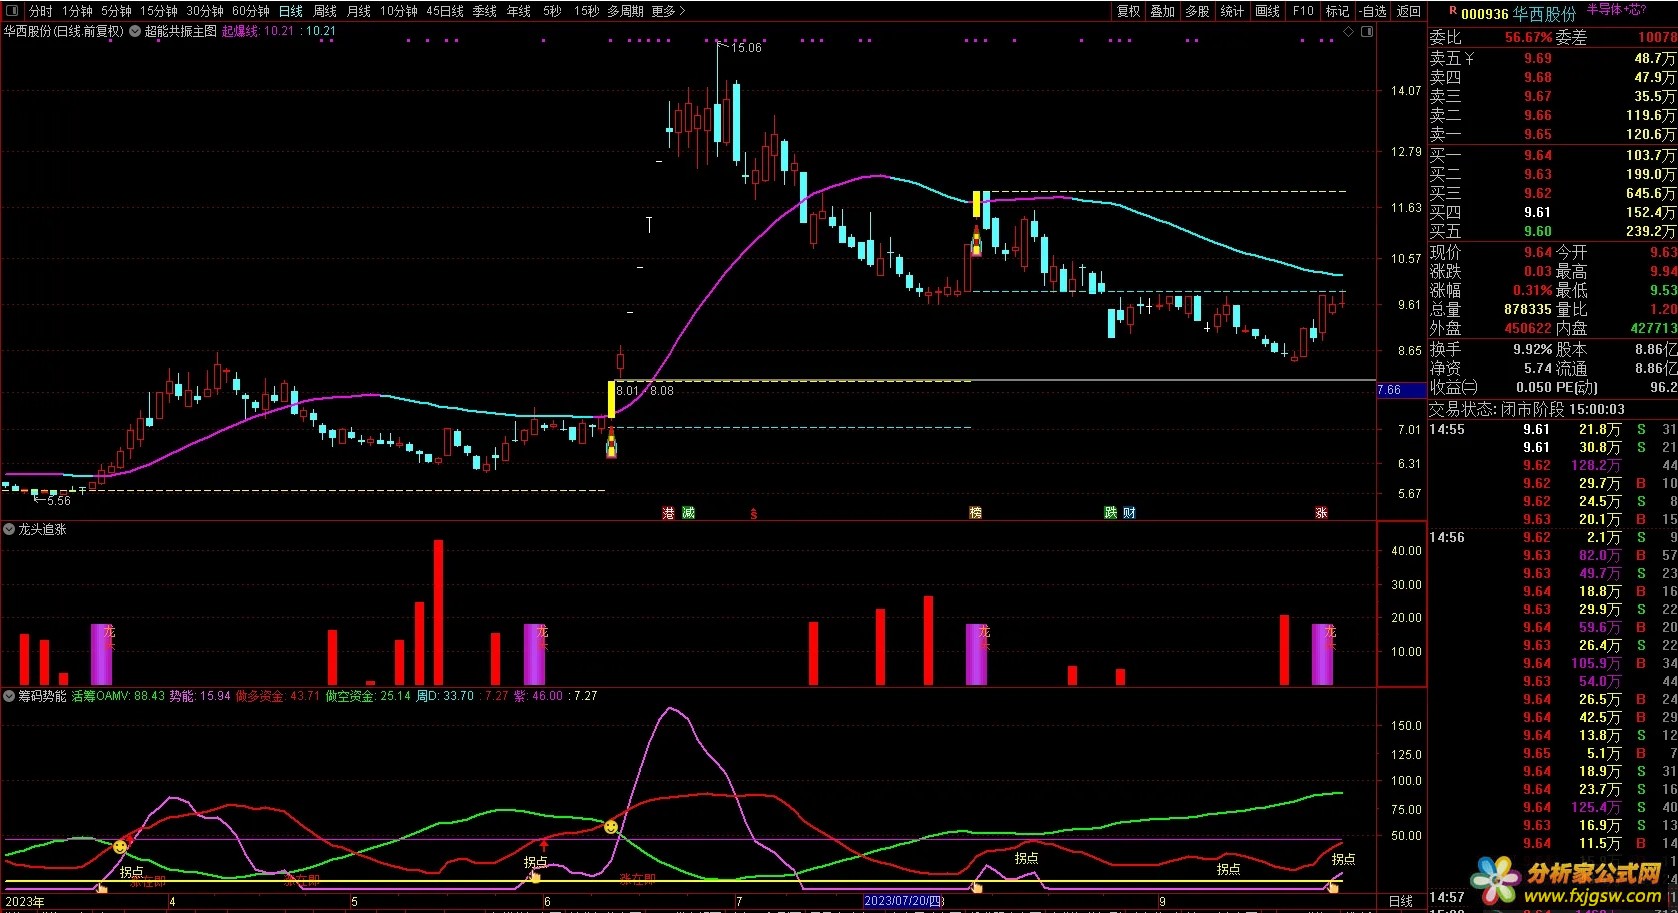
Task: Select the 多周期 multi-period tab
Action: click(625, 11)
